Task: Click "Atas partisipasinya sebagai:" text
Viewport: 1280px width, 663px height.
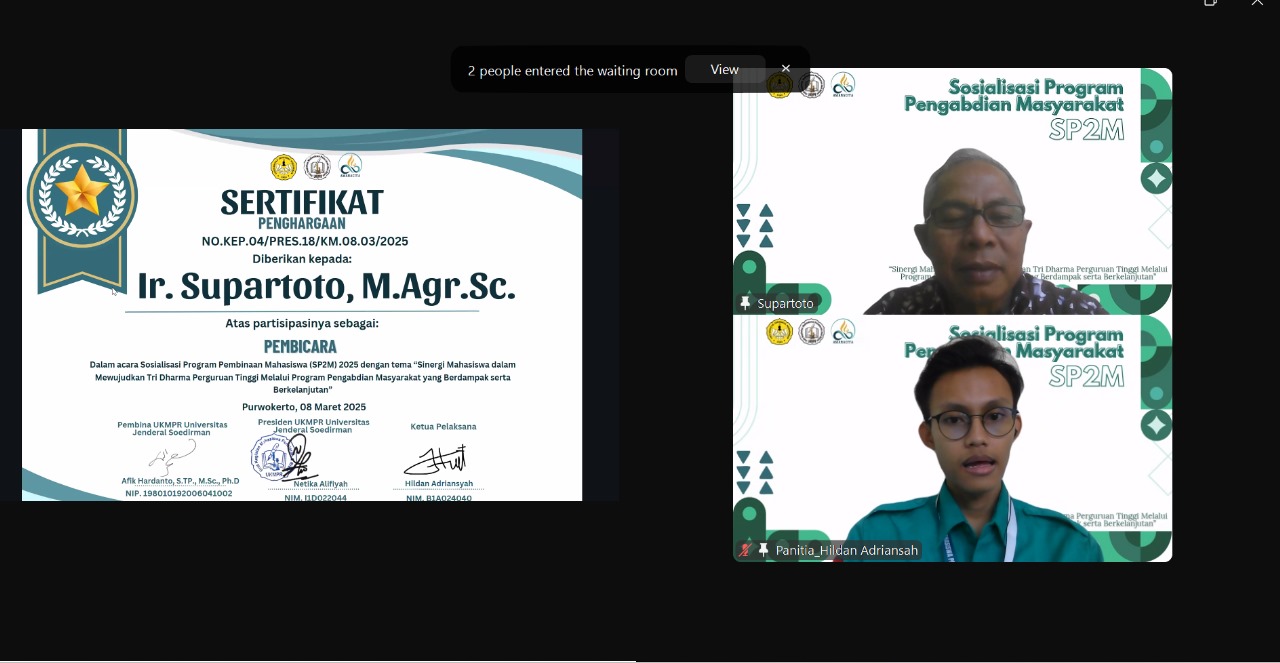Action: 302,323
